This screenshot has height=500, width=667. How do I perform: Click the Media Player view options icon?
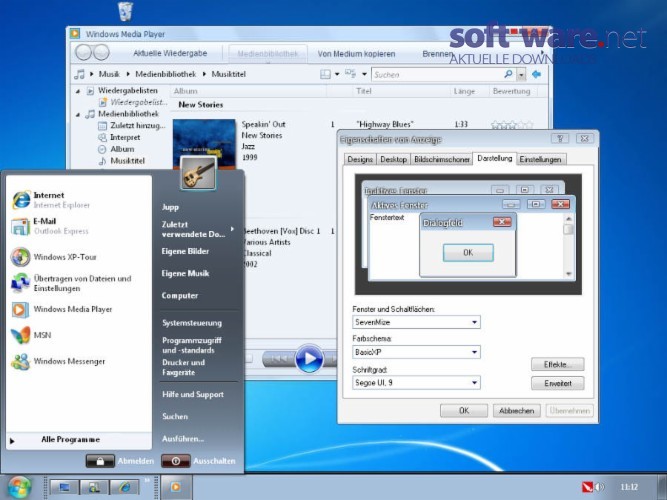point(351,74)
